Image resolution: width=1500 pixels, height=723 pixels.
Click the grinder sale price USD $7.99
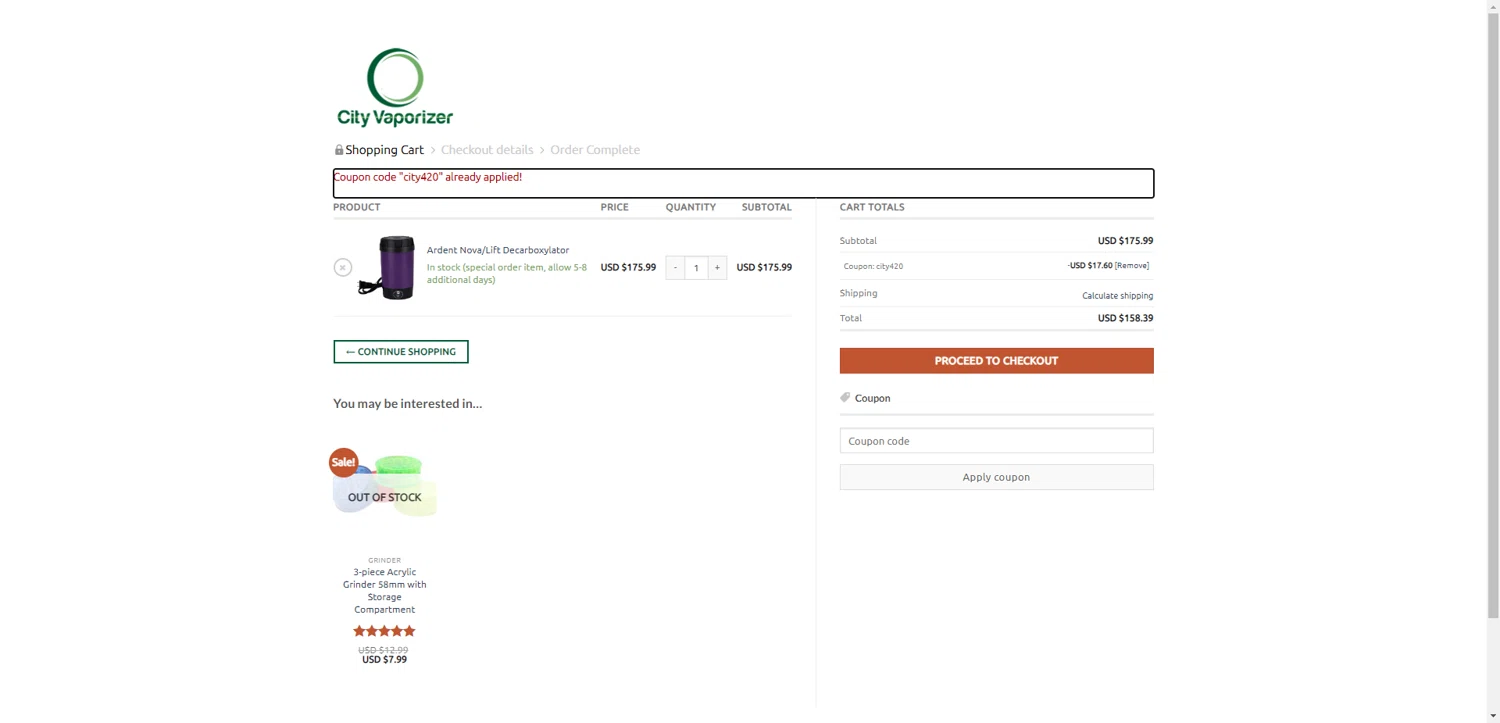click(384, 660)
